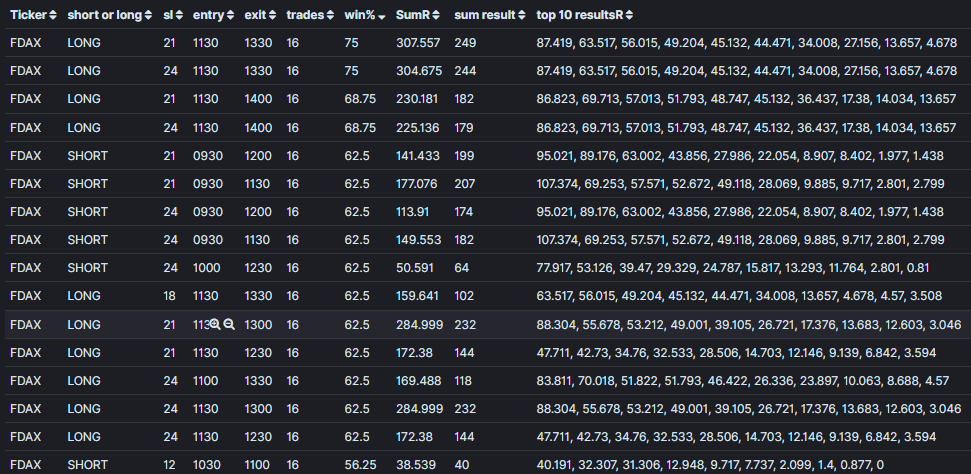The height and width of the screenshot is (474, 971).
Task: Select the SumR value 159.641
Action: tap(417, 296)
